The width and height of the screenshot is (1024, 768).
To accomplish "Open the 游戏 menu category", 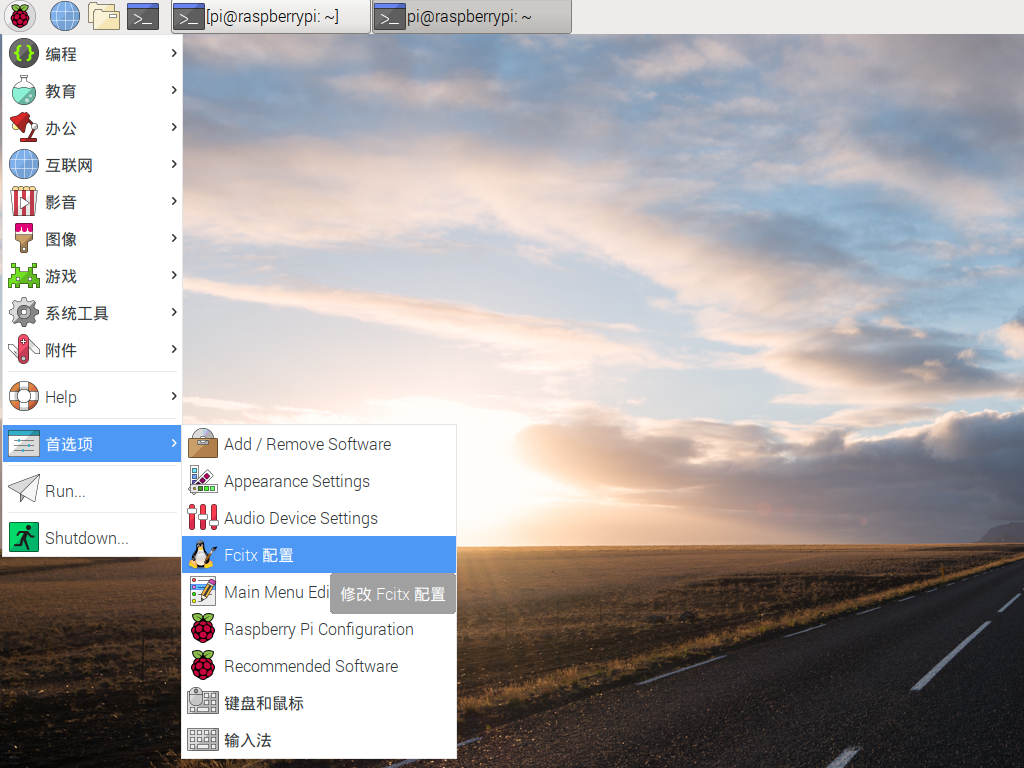I will 92,276.
